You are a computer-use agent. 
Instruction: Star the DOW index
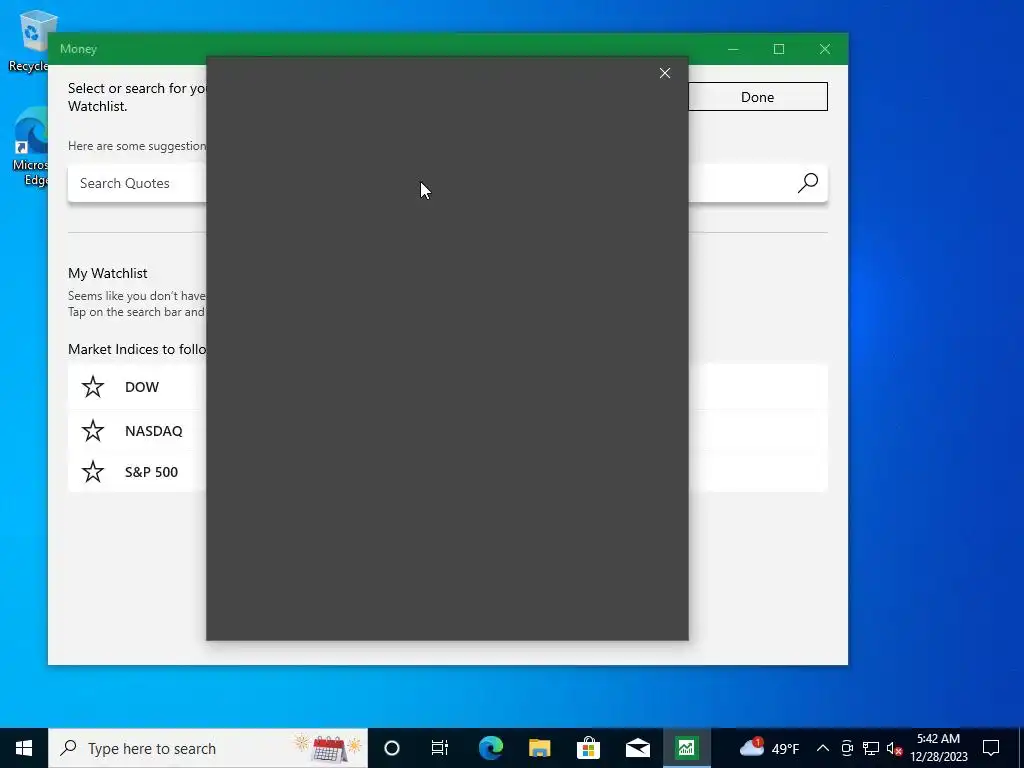93,387
